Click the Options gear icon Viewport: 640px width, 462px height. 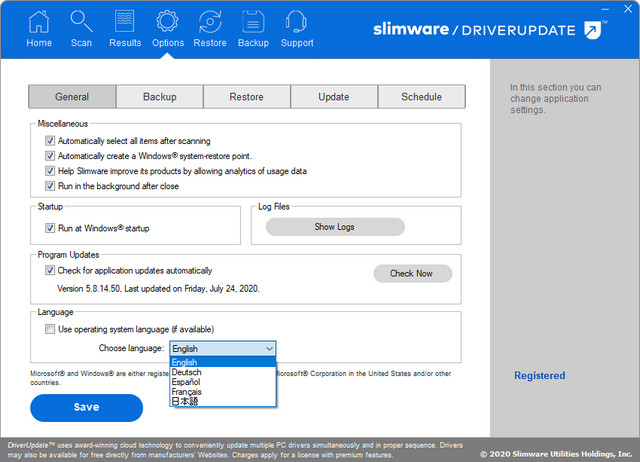point(168,22)
